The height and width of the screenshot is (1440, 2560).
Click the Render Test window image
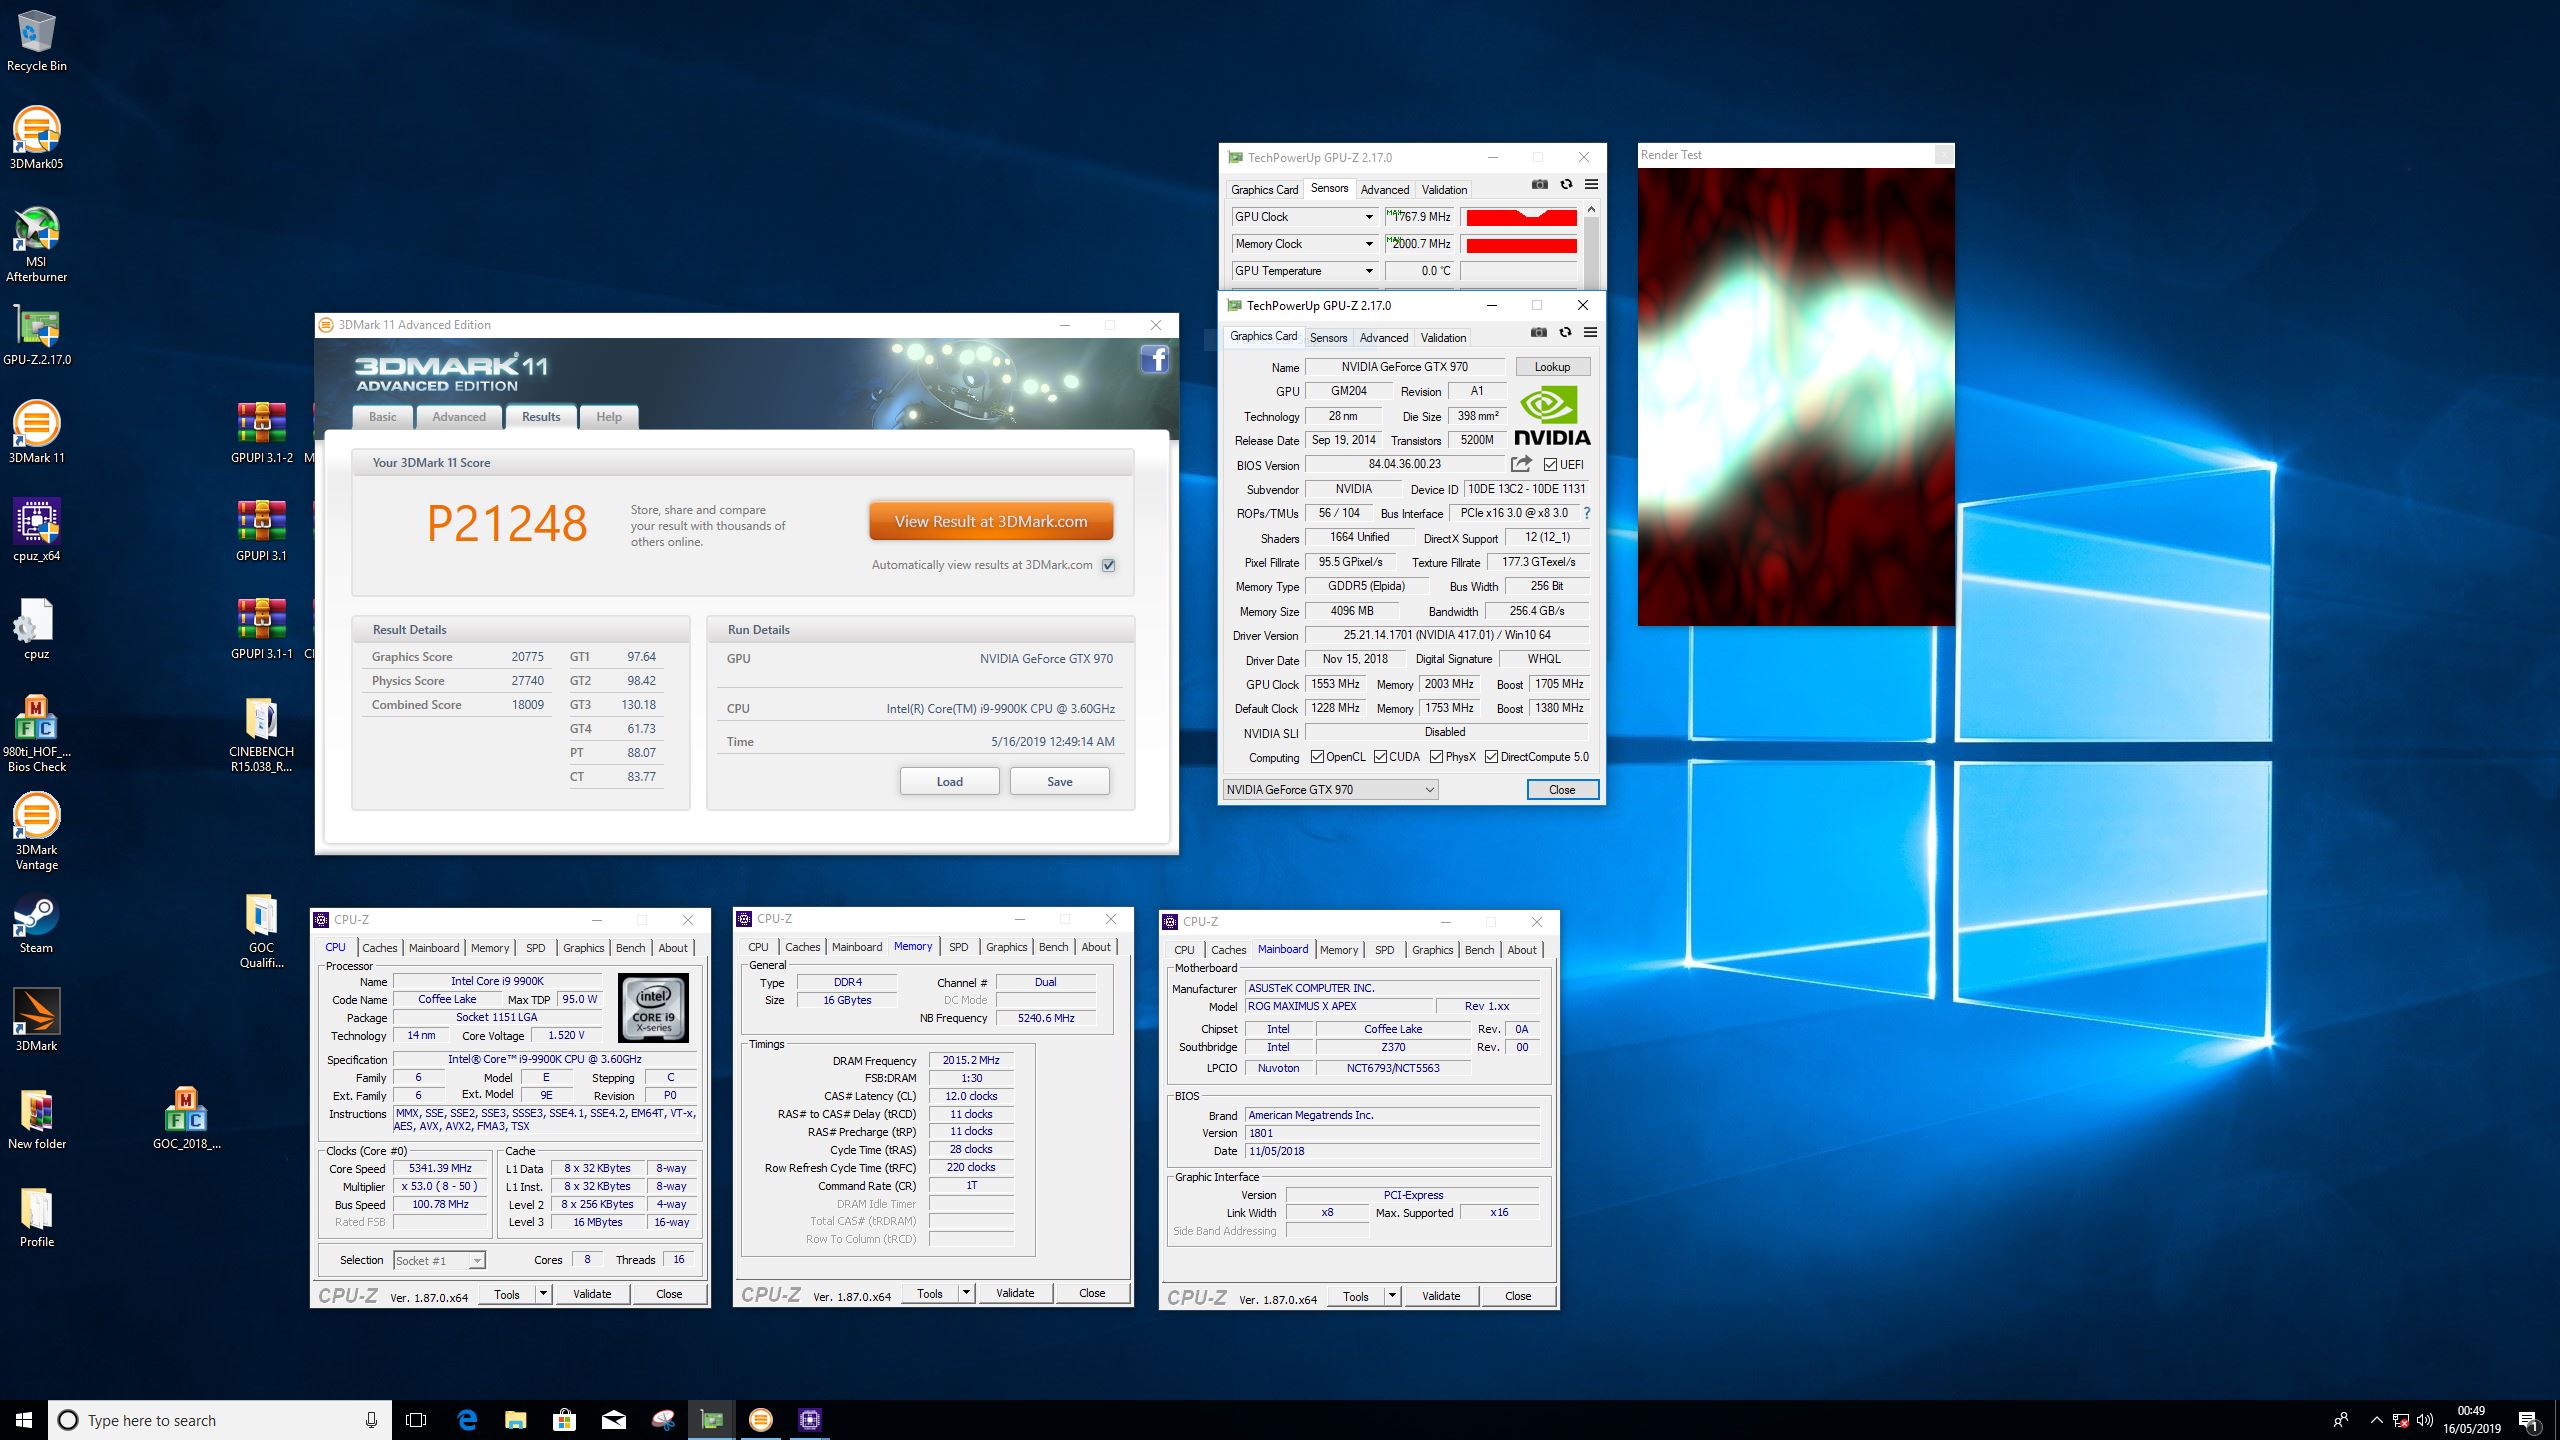(x=1796, y=396)
